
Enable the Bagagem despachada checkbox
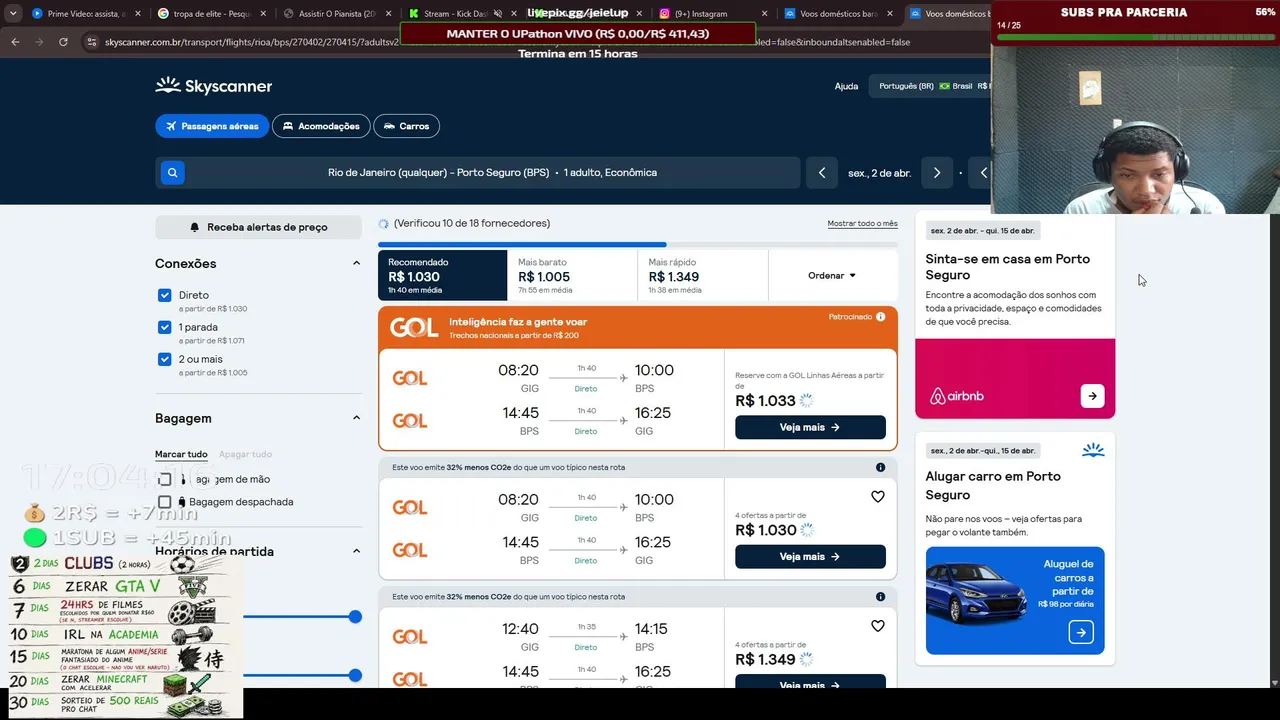click(165, 502)
